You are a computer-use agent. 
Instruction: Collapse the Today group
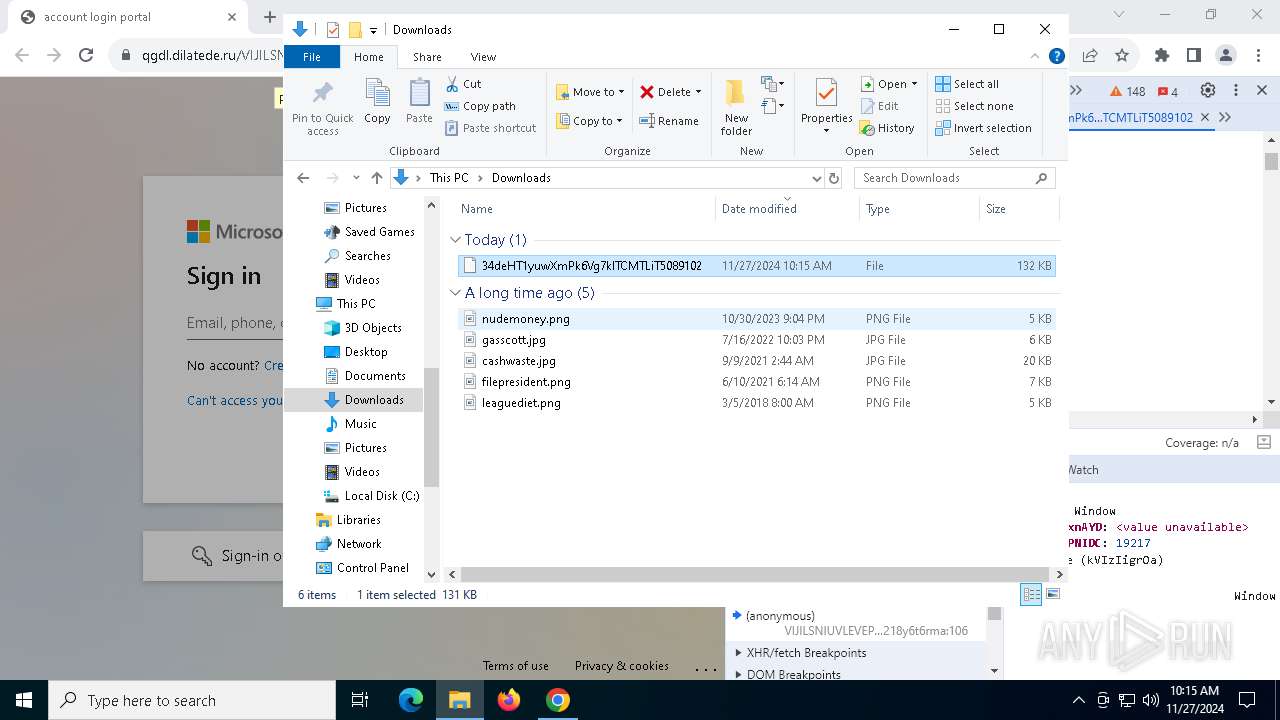(x=456, y=240)
